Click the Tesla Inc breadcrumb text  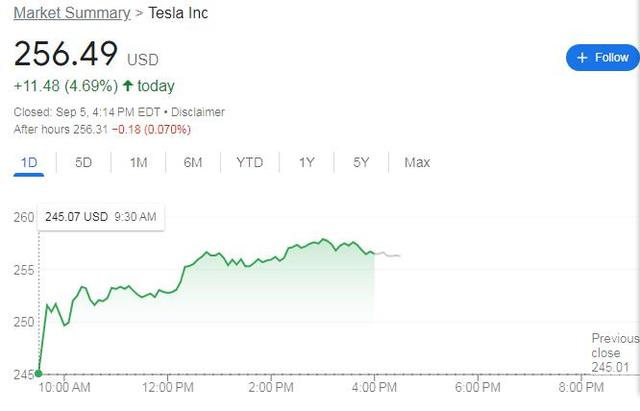(178, 13)
